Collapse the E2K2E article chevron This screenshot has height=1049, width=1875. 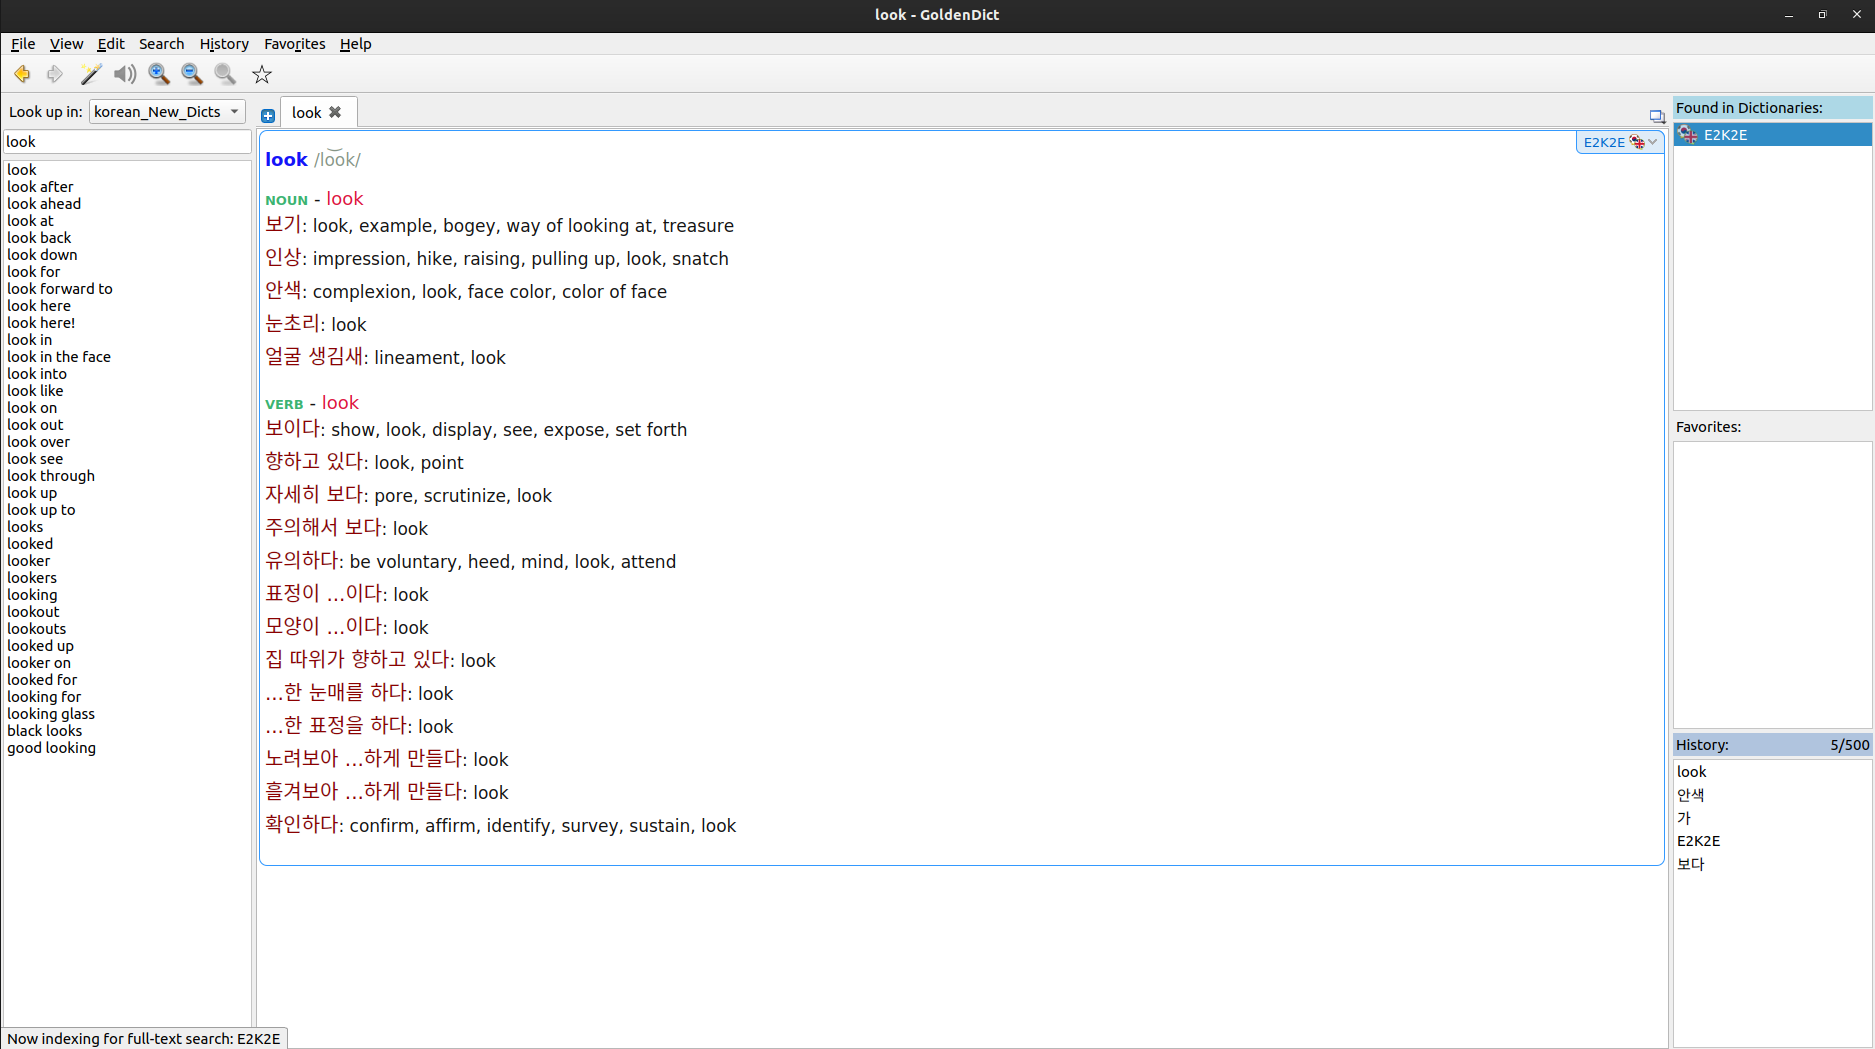(x=1652, y=142)
